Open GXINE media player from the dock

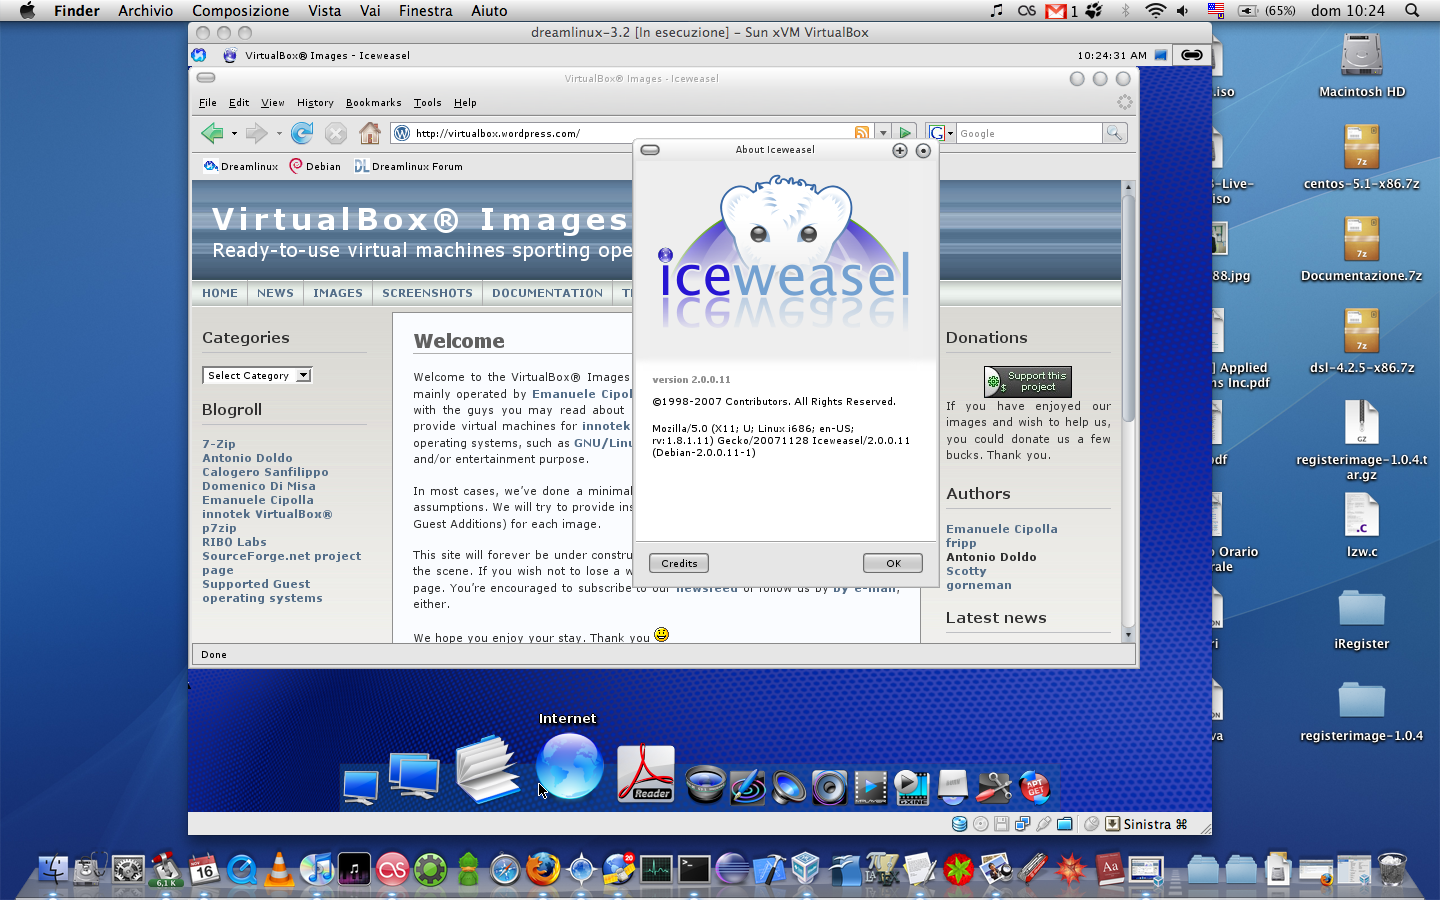(x=911, y=788)
